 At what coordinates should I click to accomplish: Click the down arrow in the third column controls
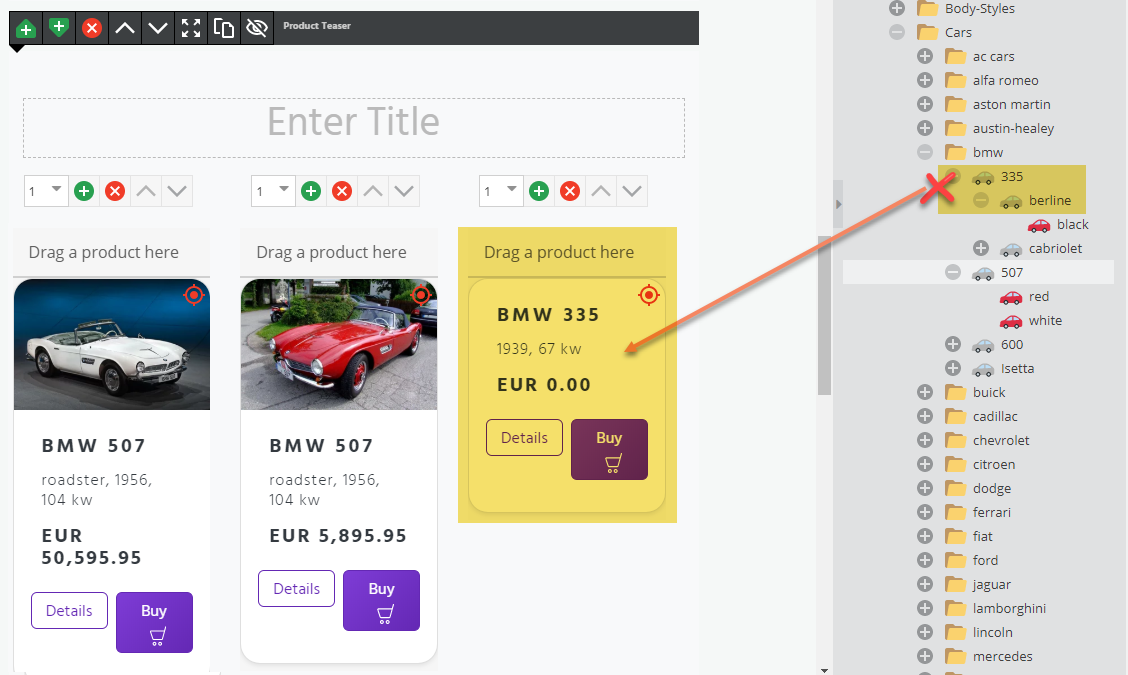click(632, 191)
